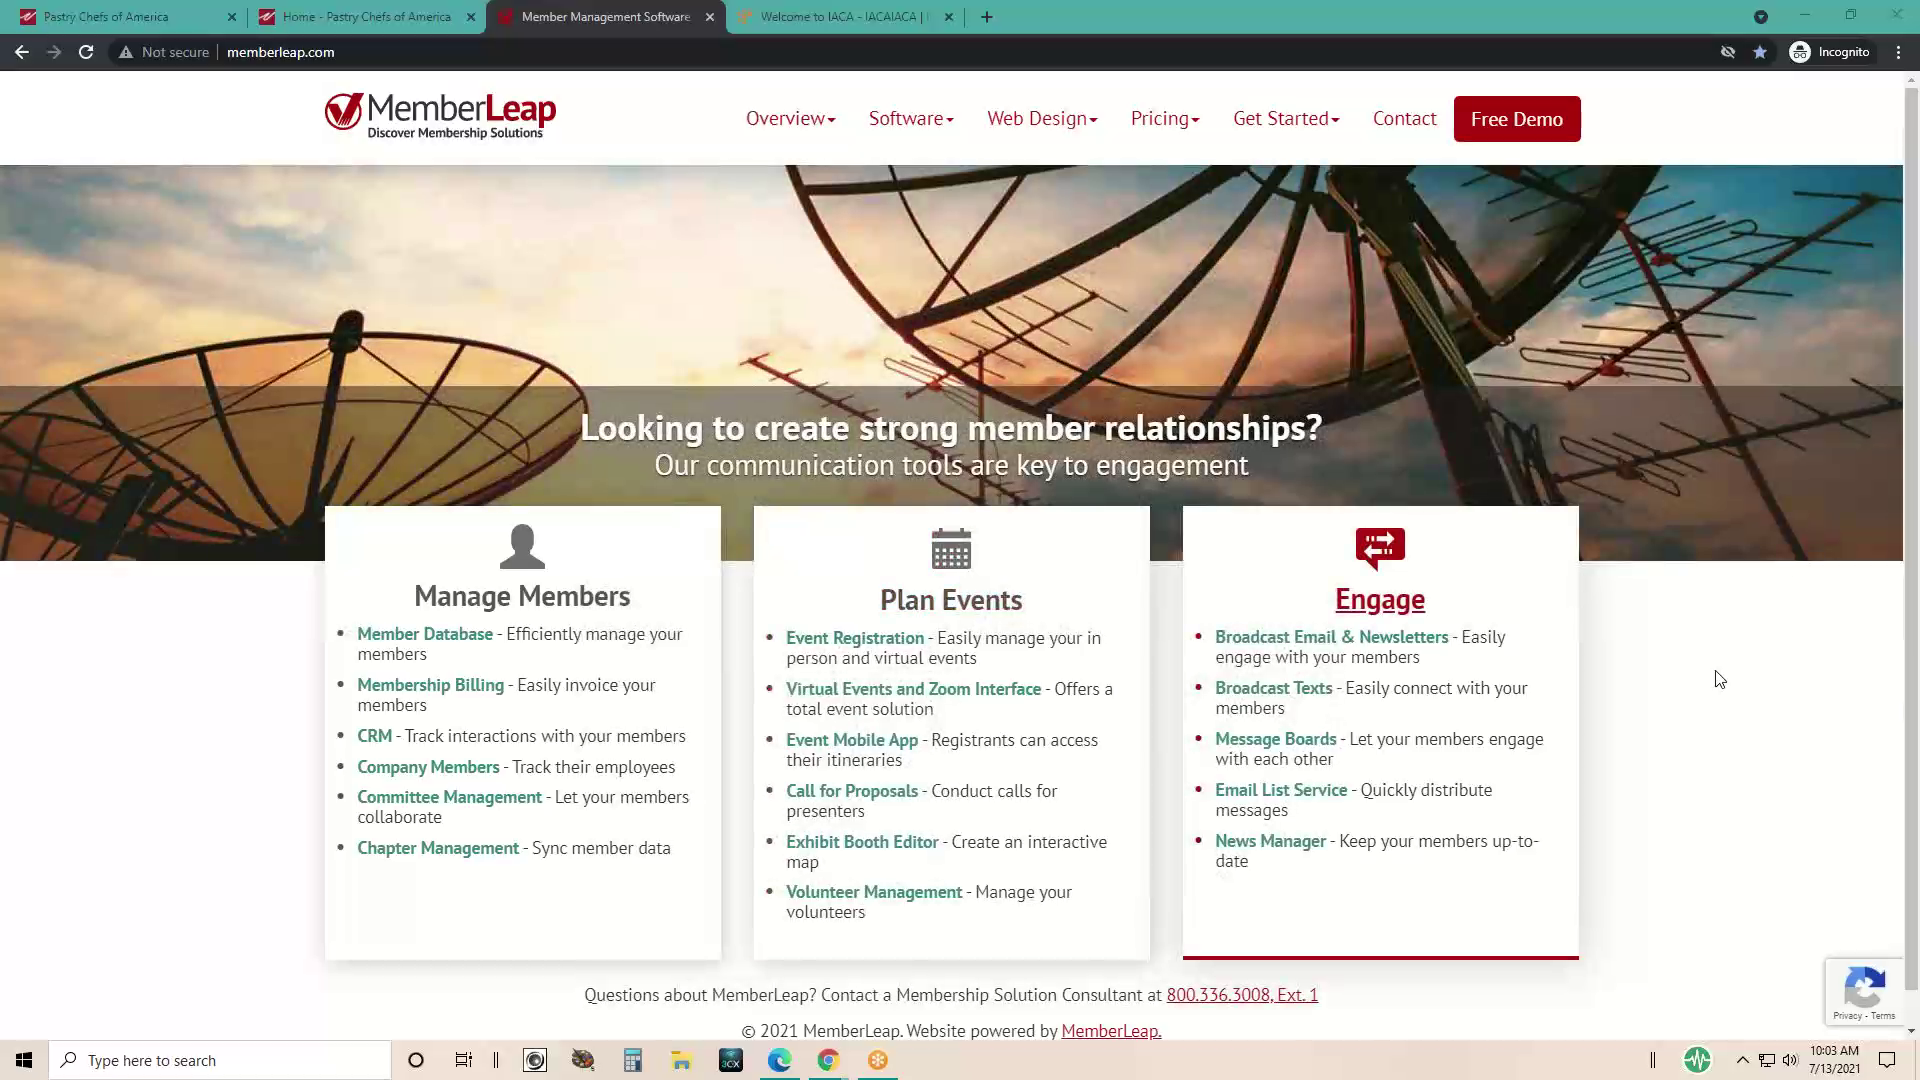The height and width of the screenshot is (1080, 1920).
Task: Click the address bar URL memberleap.com
Action: [280, 52]
